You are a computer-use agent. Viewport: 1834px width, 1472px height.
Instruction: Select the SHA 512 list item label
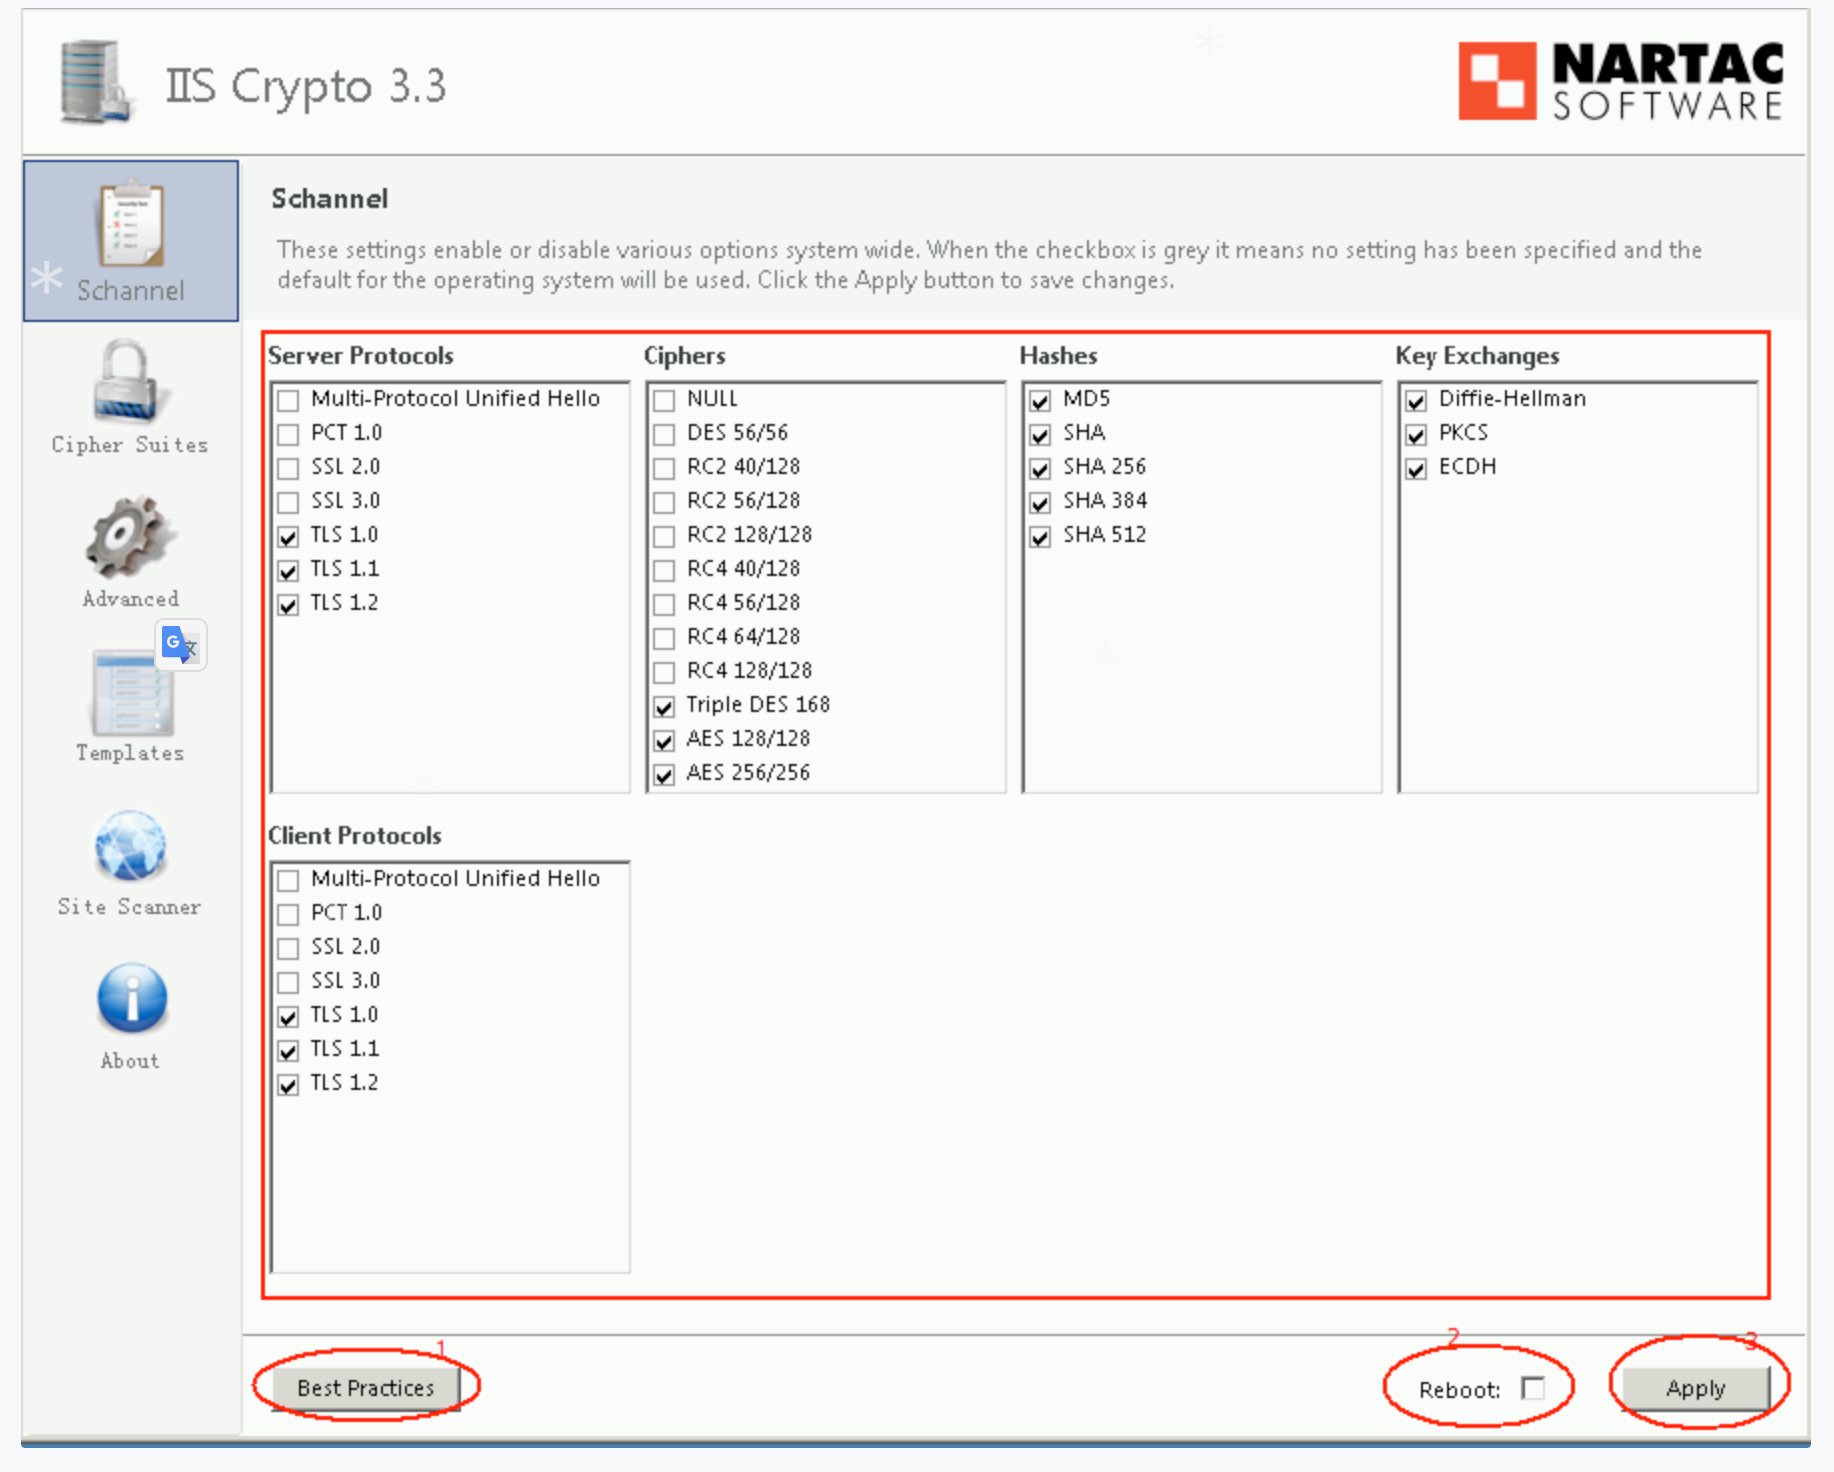(x=1104, y=535)
